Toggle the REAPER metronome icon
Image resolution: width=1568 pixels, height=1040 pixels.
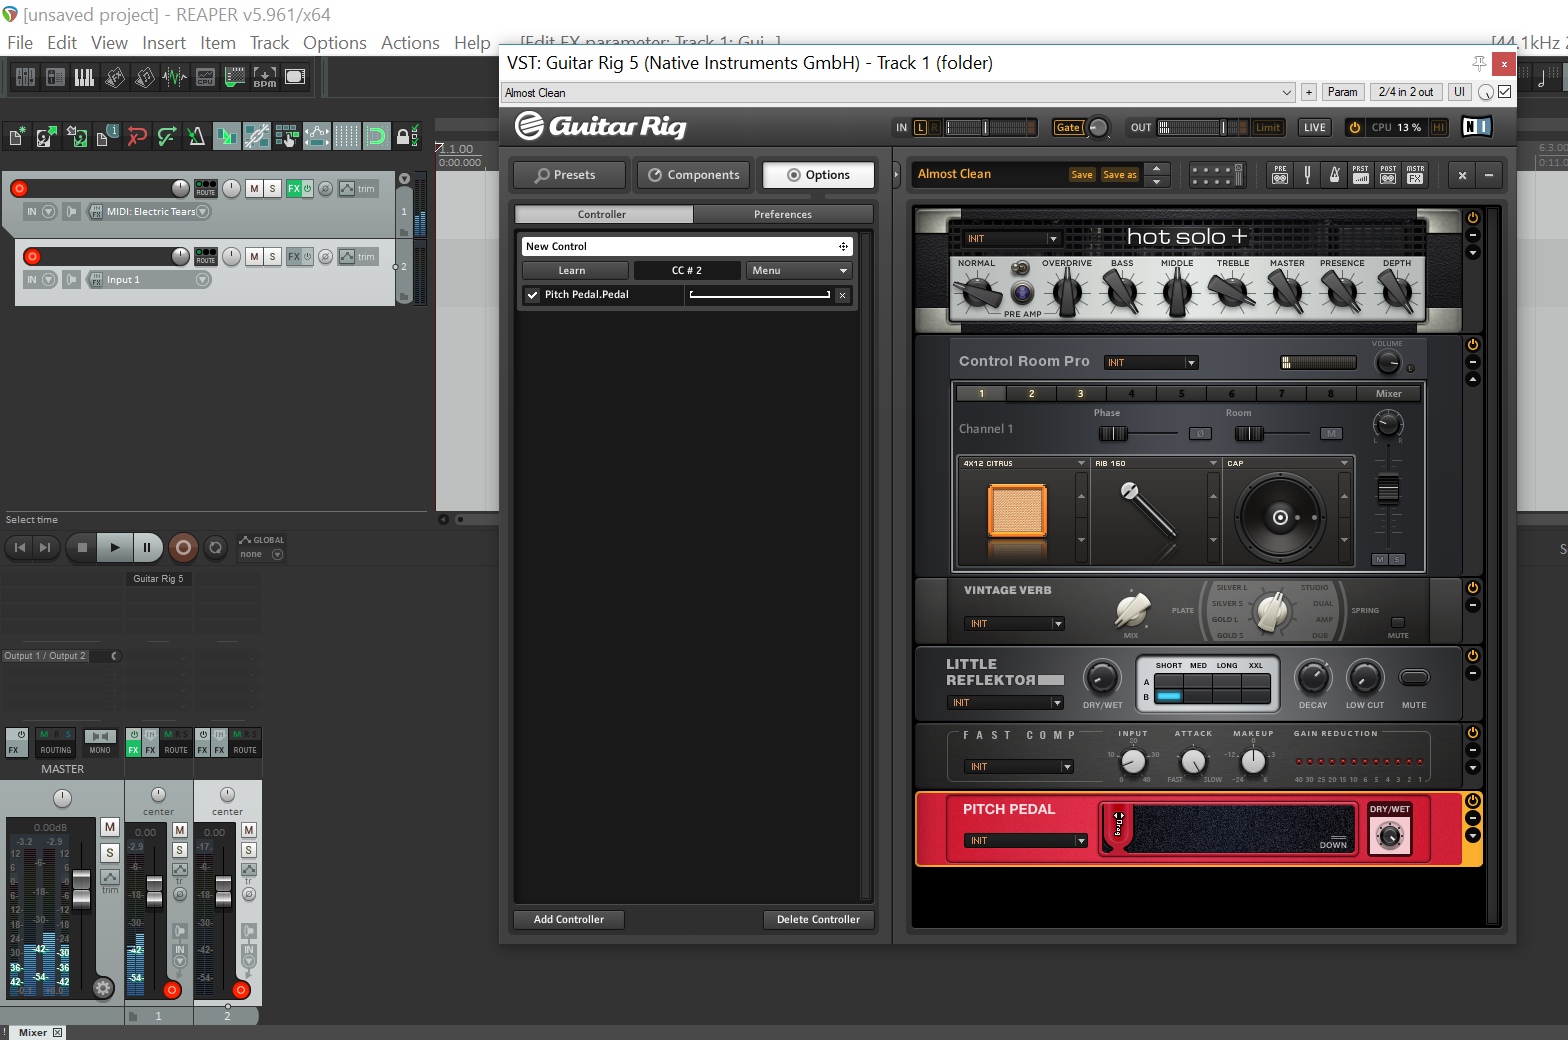point(197,137)
